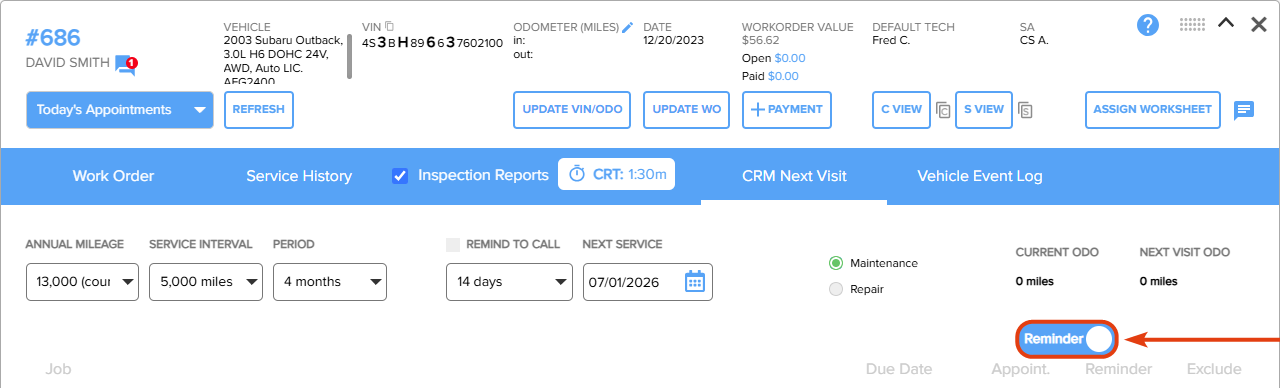
Task: Click CRT timer icon
Action: tap(577, 174)
